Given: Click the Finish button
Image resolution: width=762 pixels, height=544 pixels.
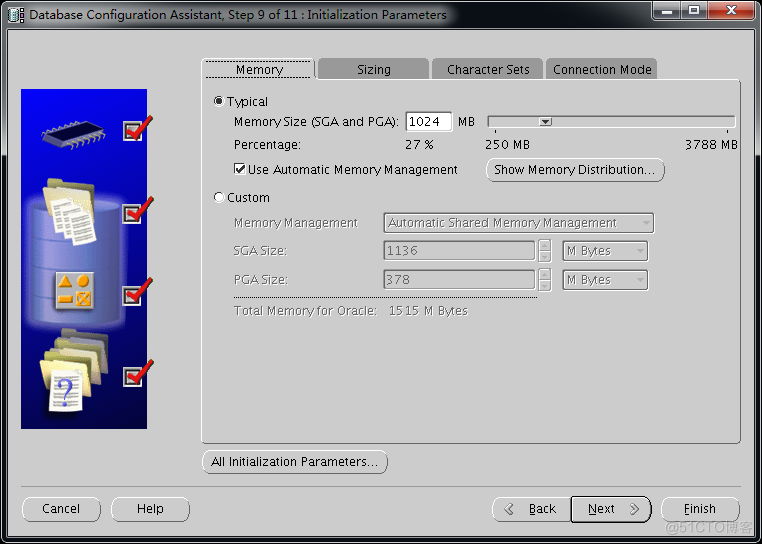Looking at the screenshot, I should point(700,509).
